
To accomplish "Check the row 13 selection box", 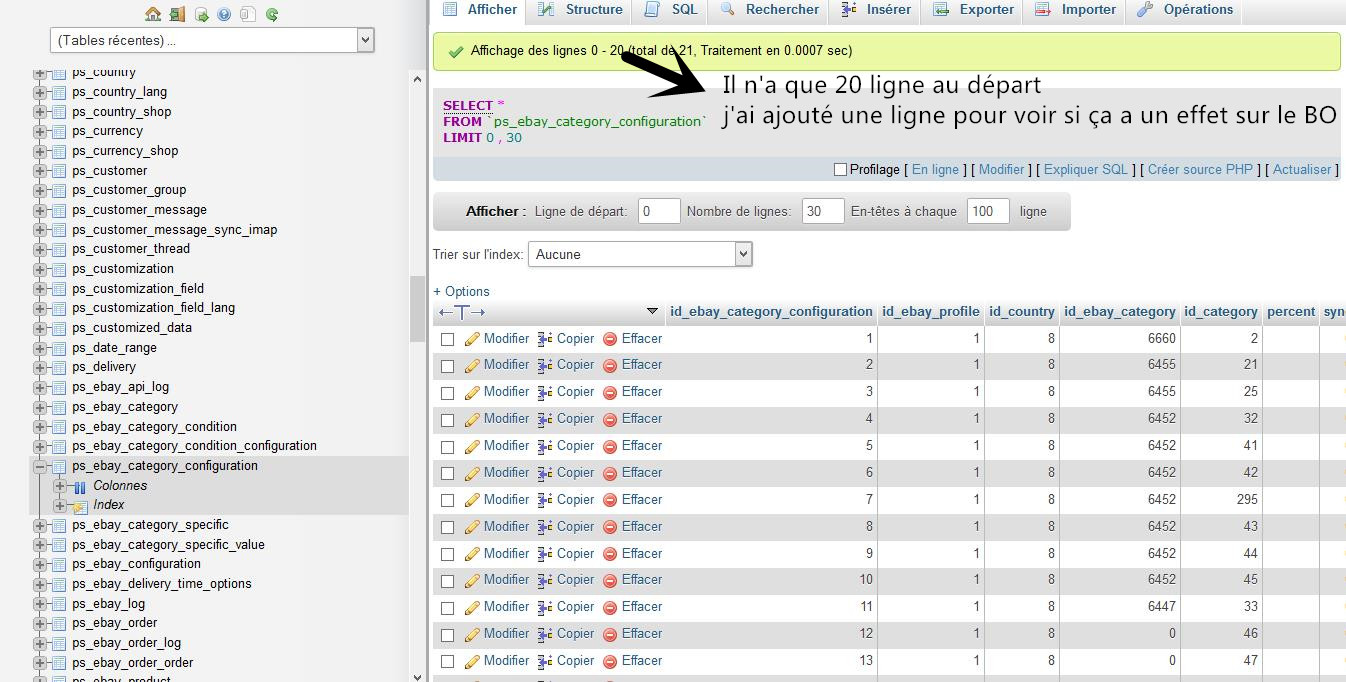I will tap(448, 661).
